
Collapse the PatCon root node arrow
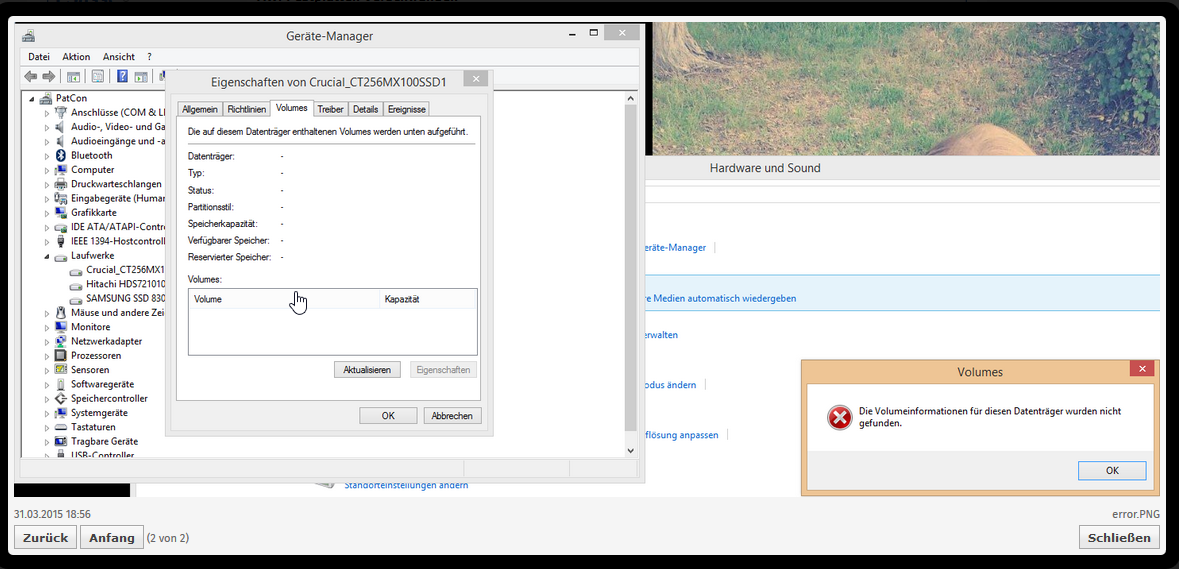(x=32, y=99)
